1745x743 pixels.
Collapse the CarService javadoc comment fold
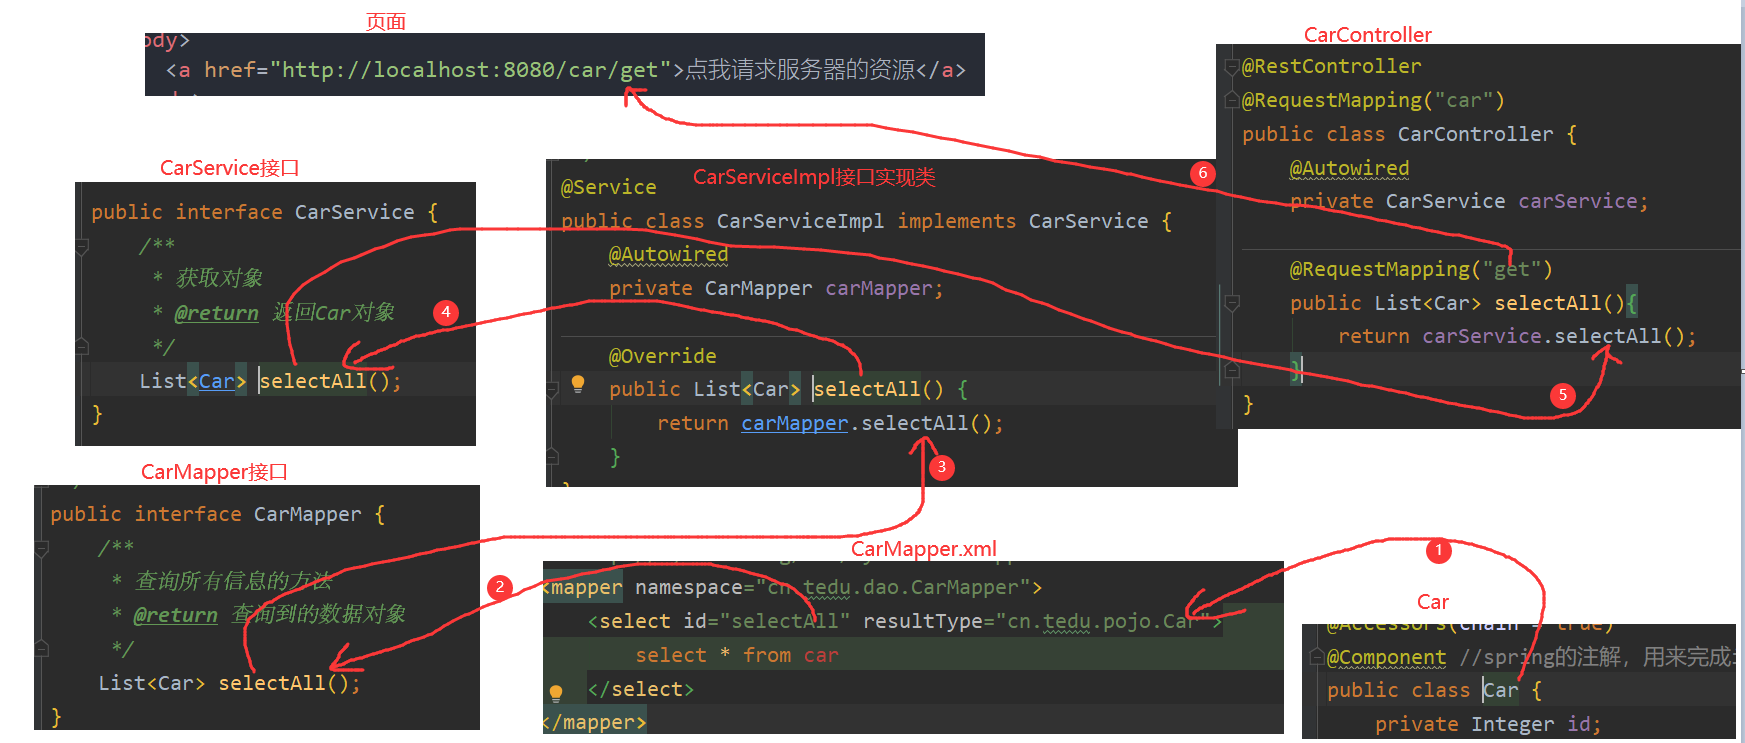coord(82,245)
